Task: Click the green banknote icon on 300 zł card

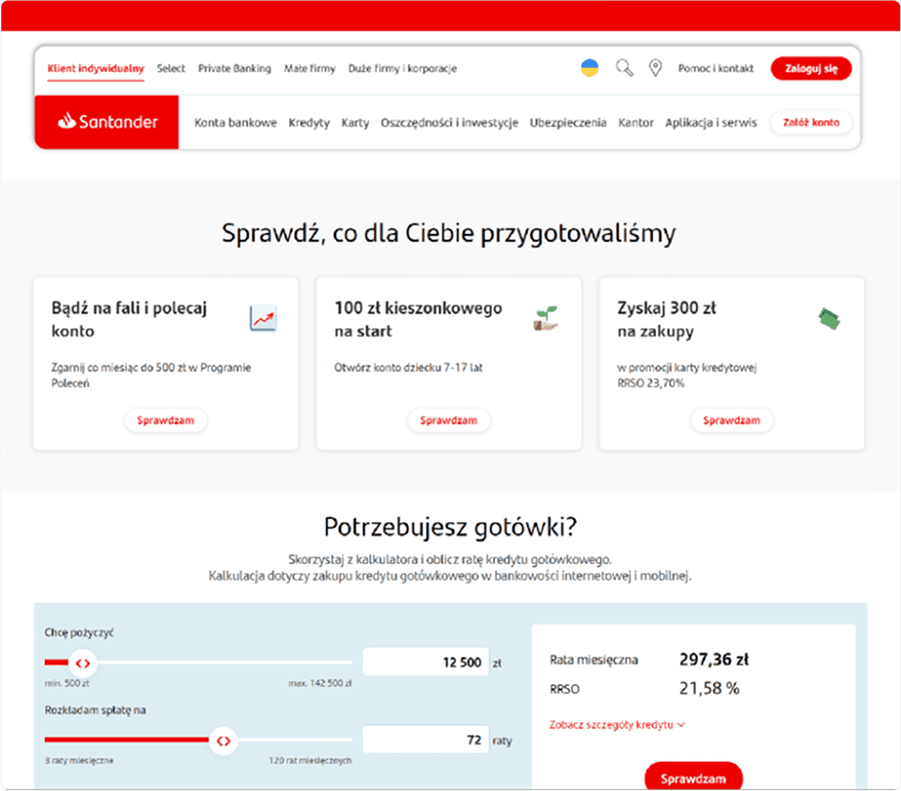Action: [829, 319]
